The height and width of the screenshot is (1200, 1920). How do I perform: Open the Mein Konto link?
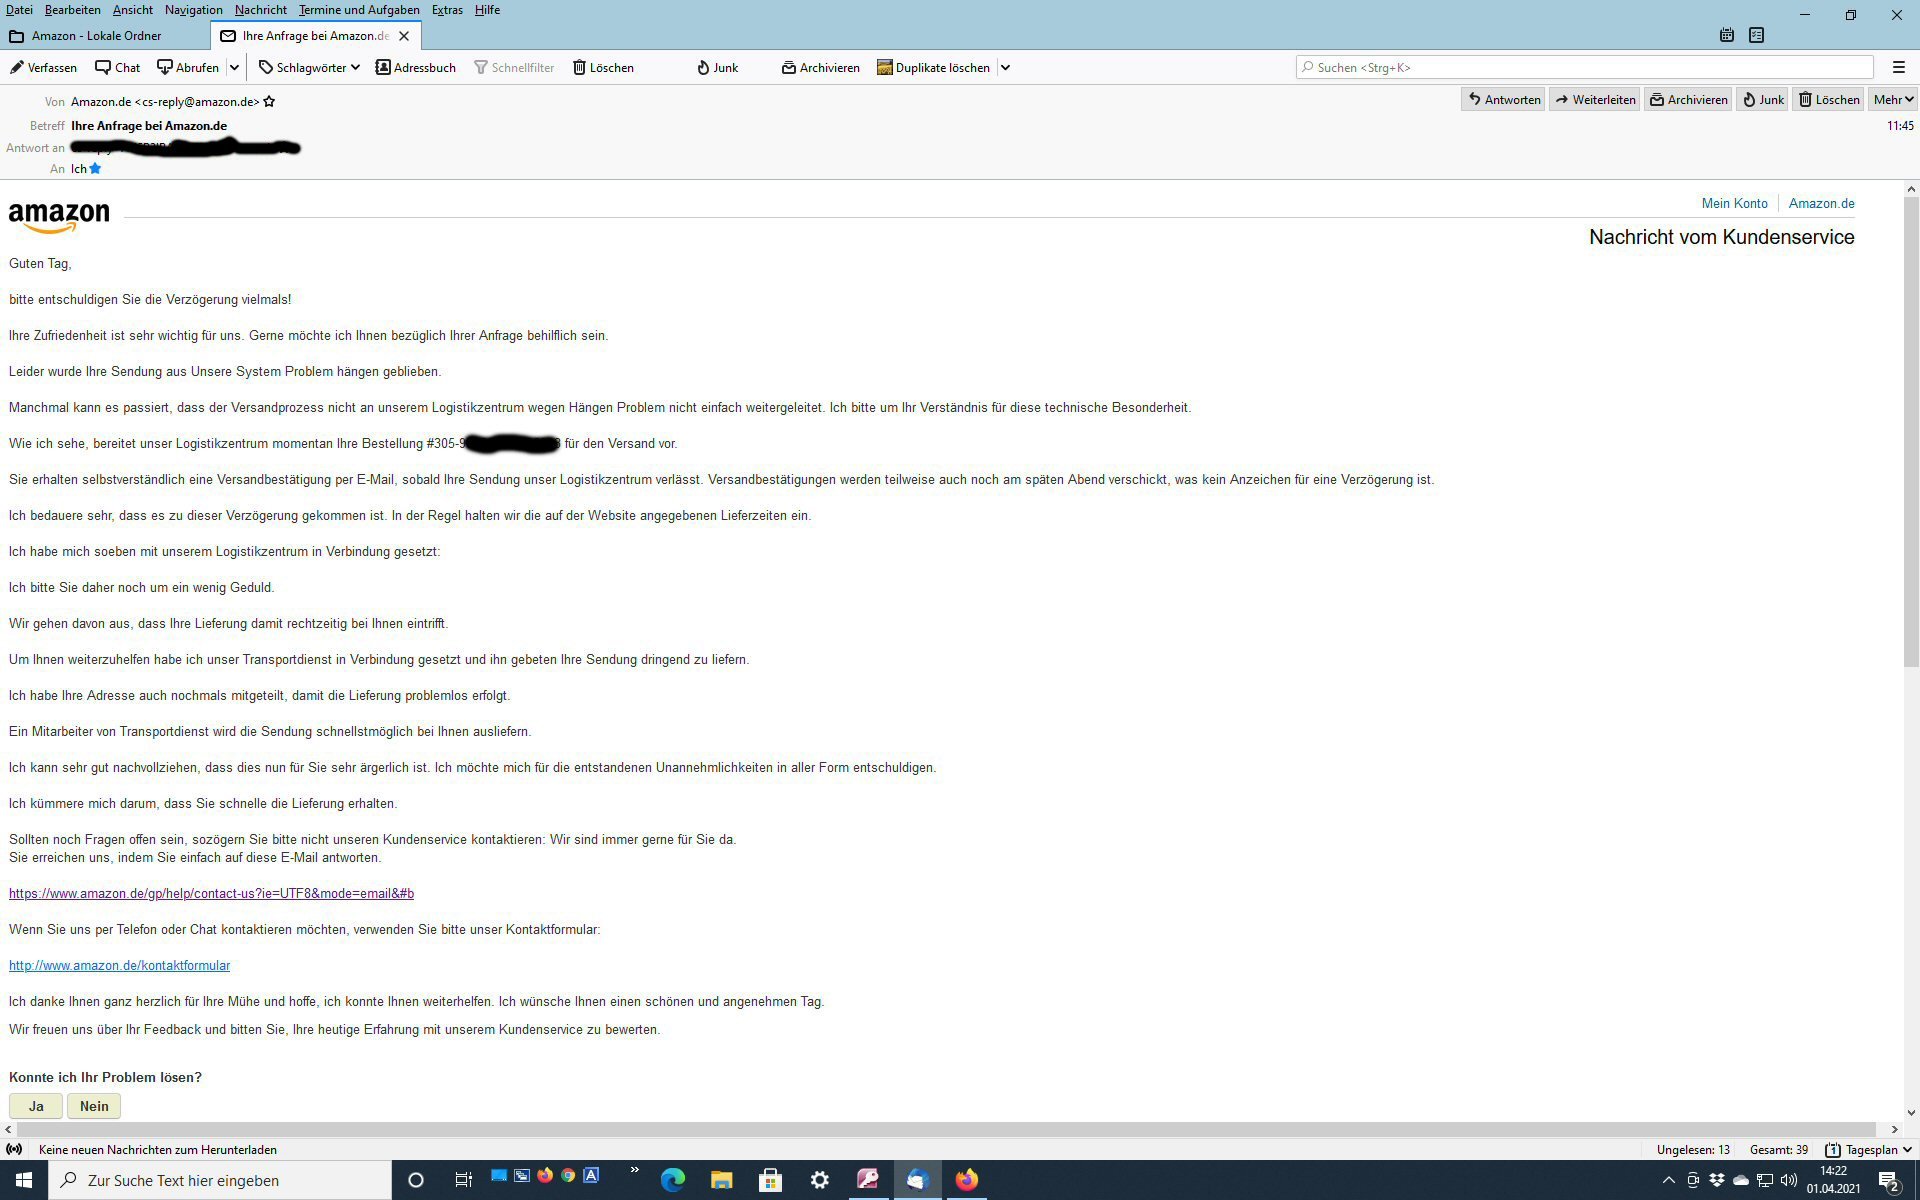click(x=1734, y=203)
